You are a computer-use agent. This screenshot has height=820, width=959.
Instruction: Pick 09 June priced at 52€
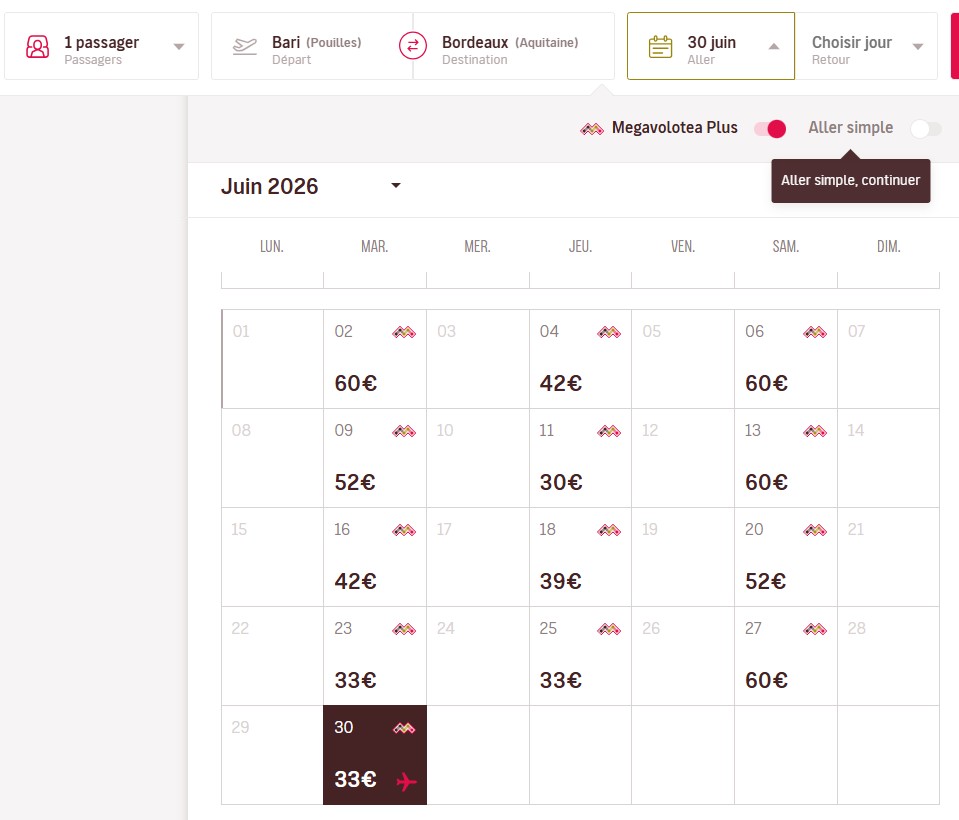374,458
